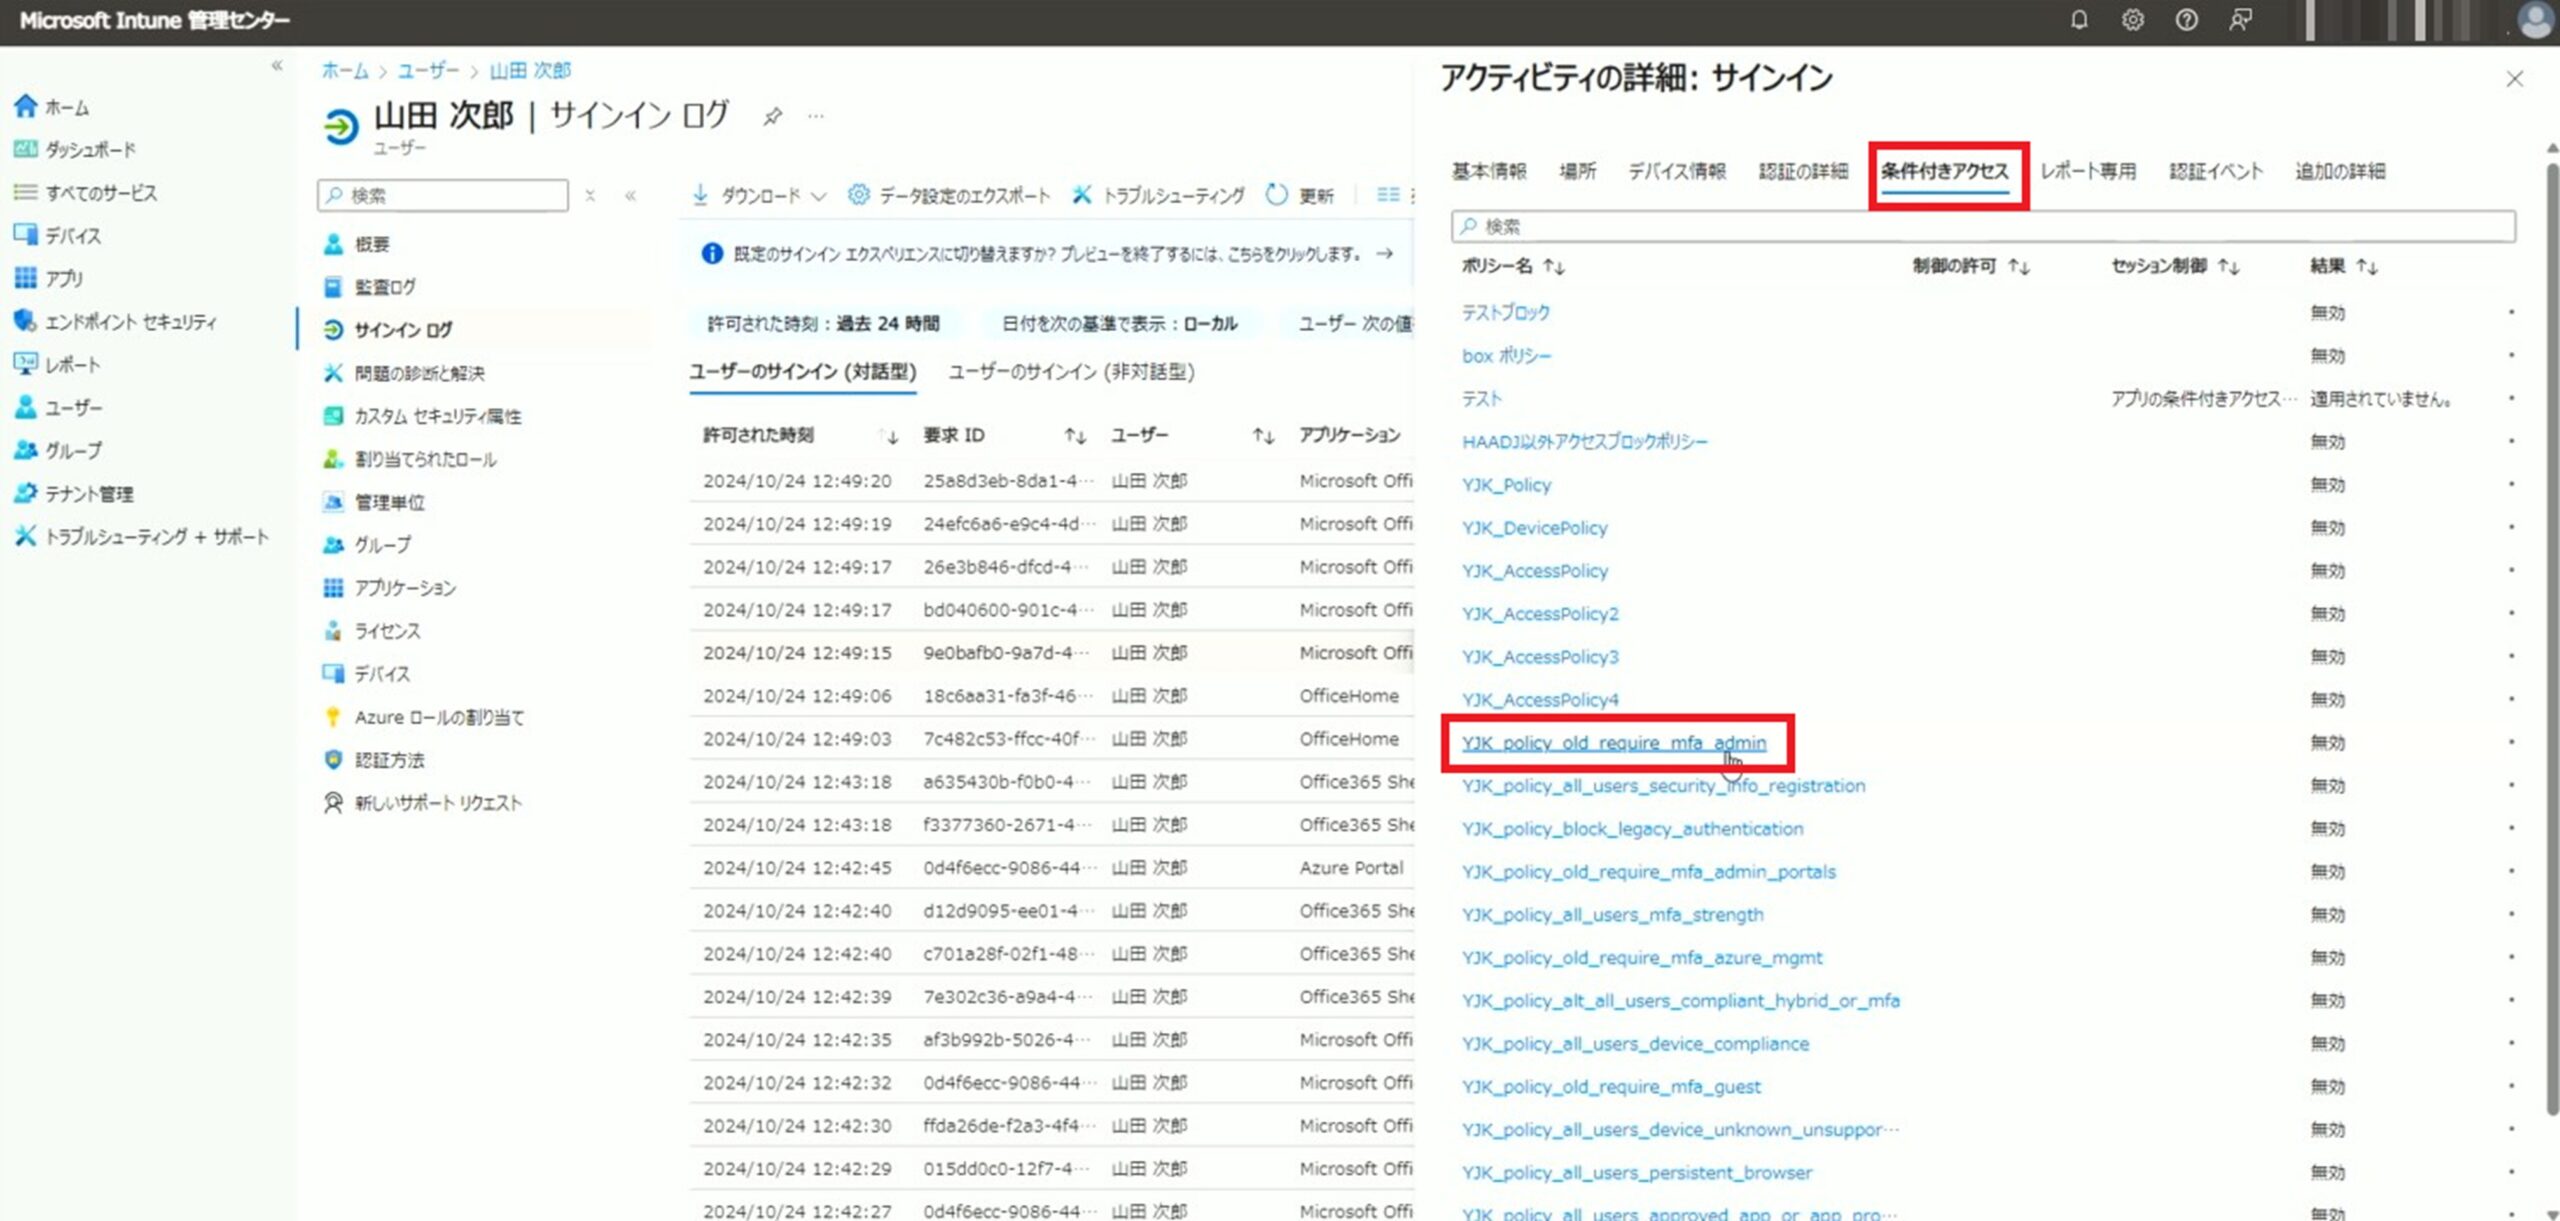Click the ホーム breadcrumb link
Image resolution: width=2560 pixels, height=1221 pixels.
(x=345, y=71)
